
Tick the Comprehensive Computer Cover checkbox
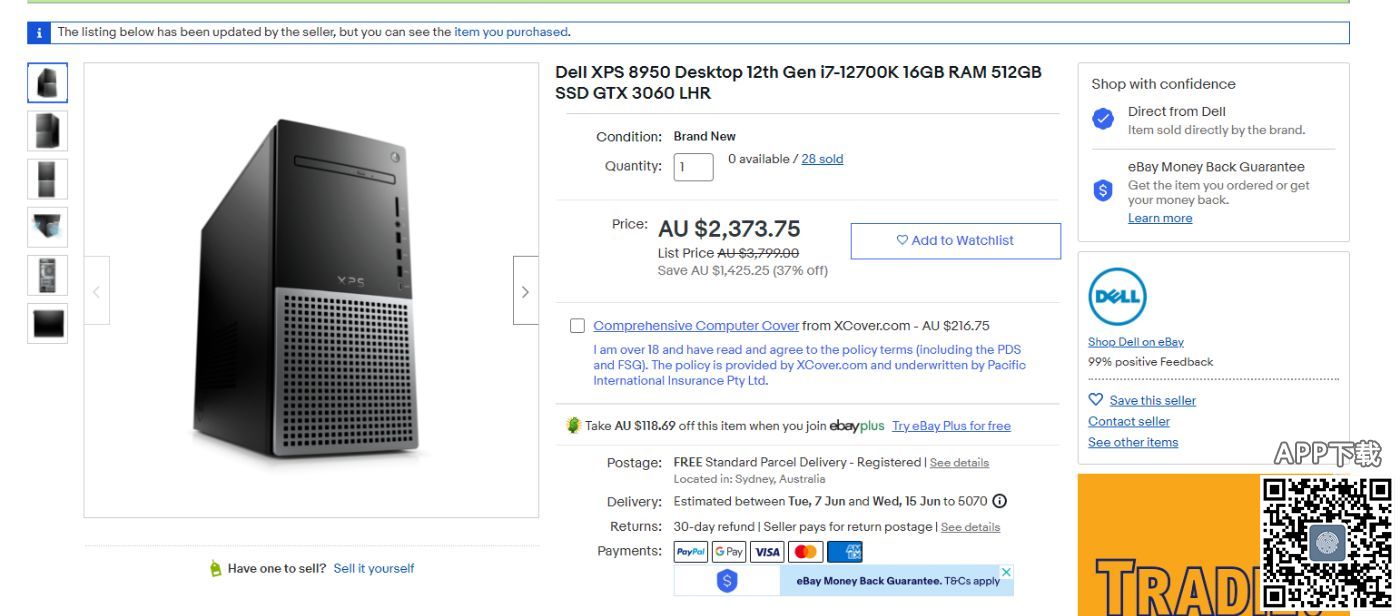(x=577, y=326)
